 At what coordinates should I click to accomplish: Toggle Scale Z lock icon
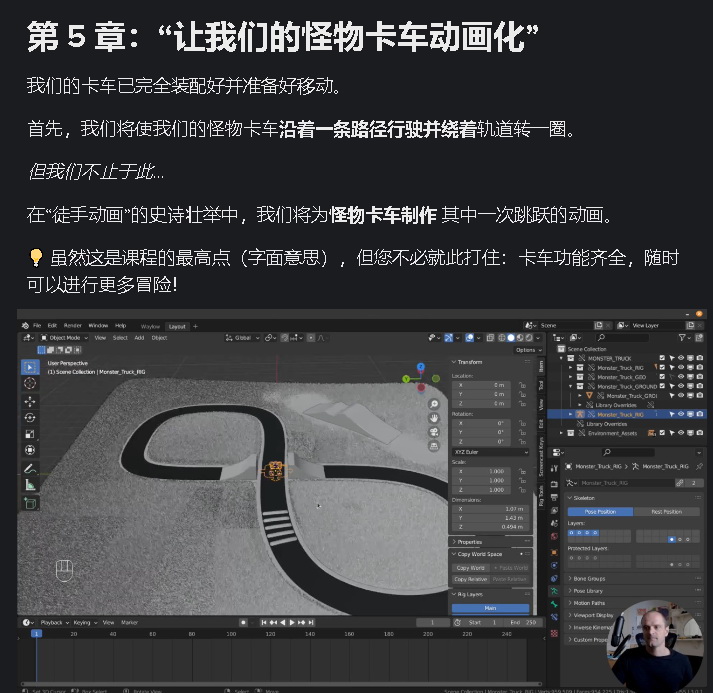click(522, 490)
